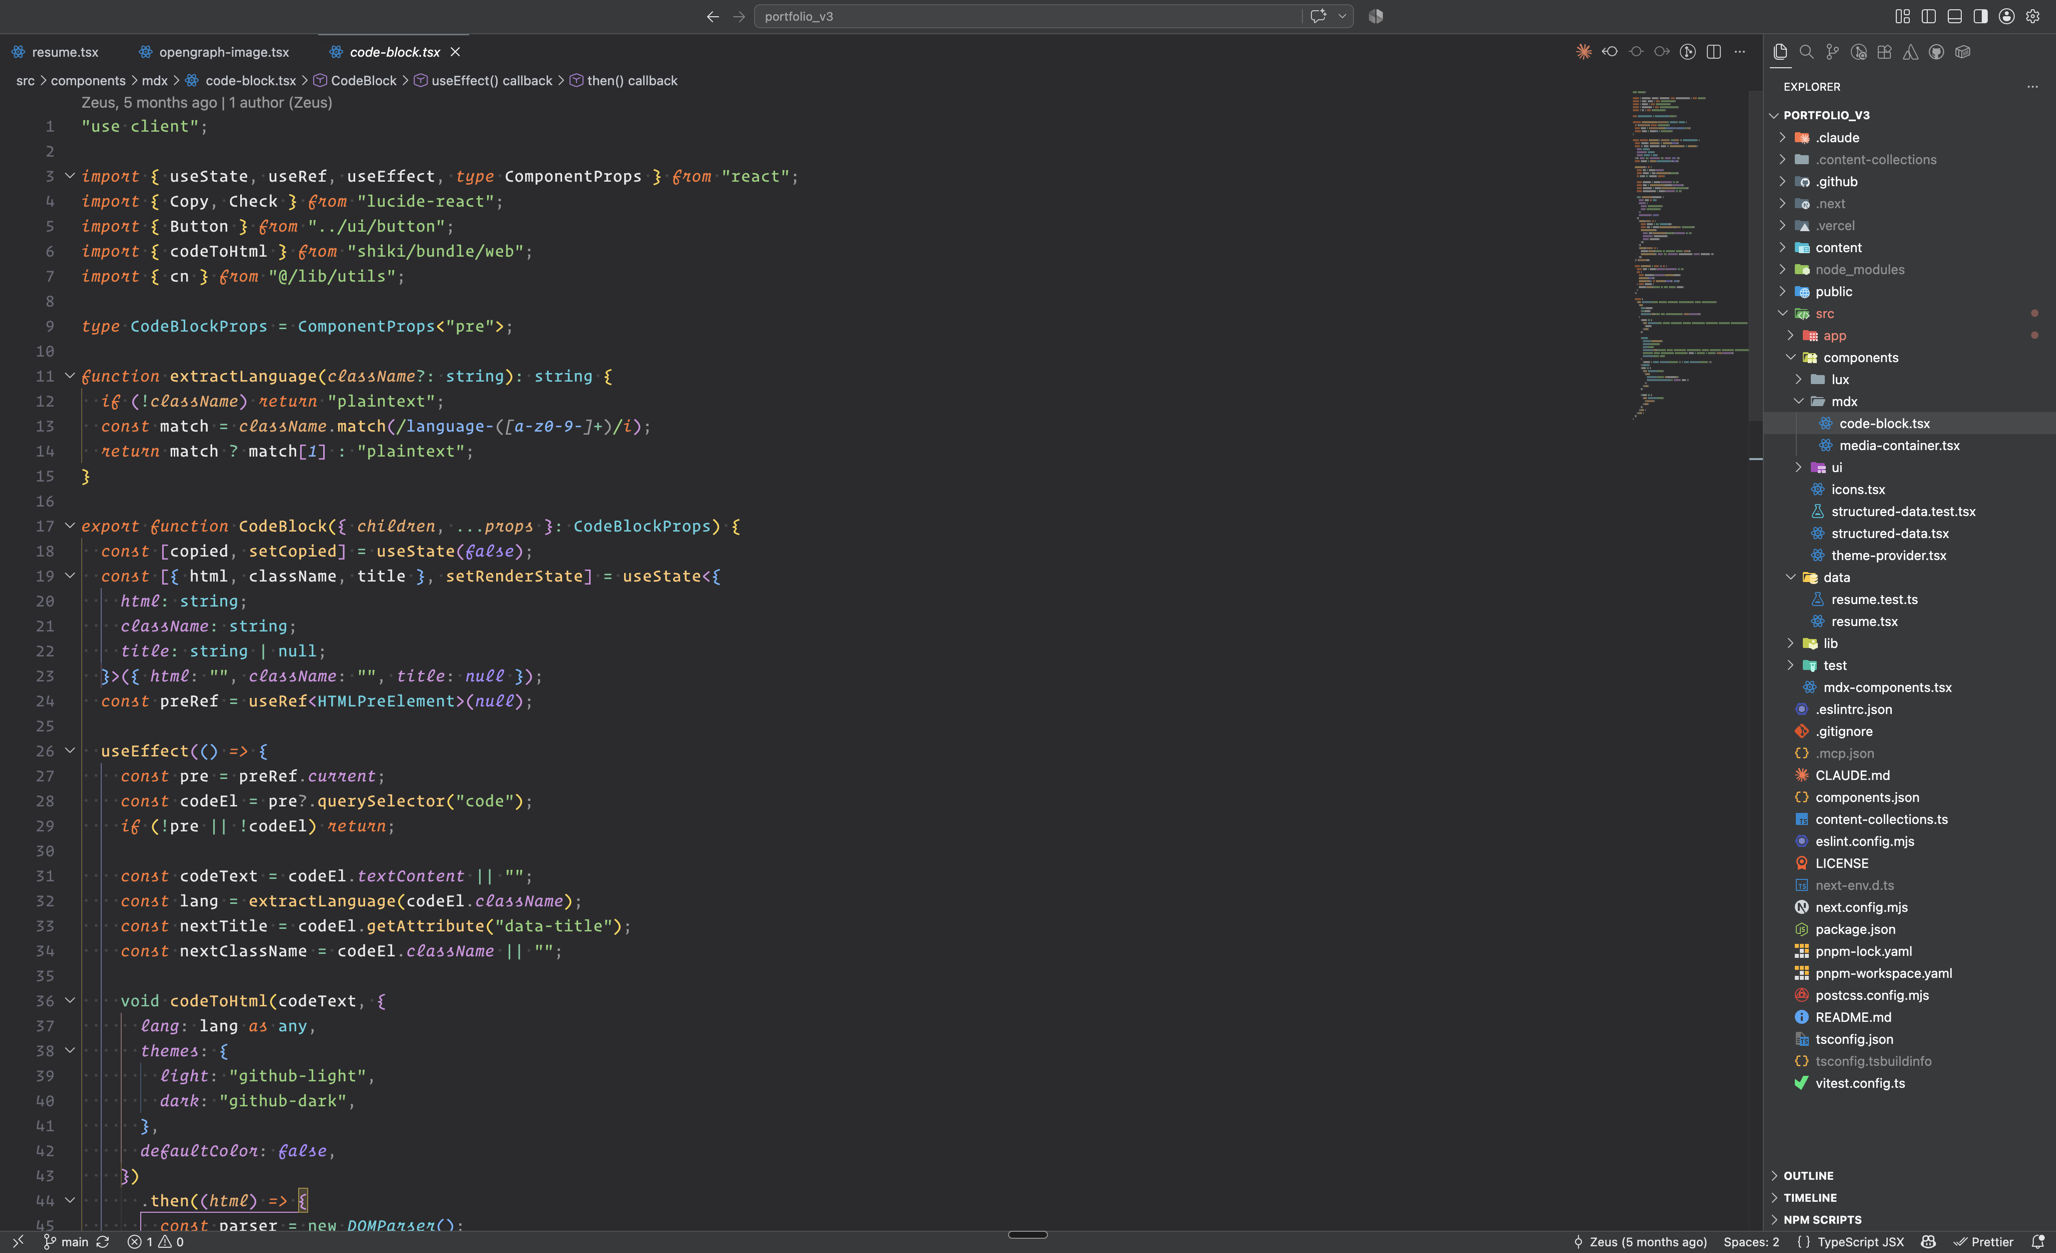Viewport: 2056px width, 1253px height.
Task: Open the git graph circle icon in editor toolbar
Action: coord(1688,52)
